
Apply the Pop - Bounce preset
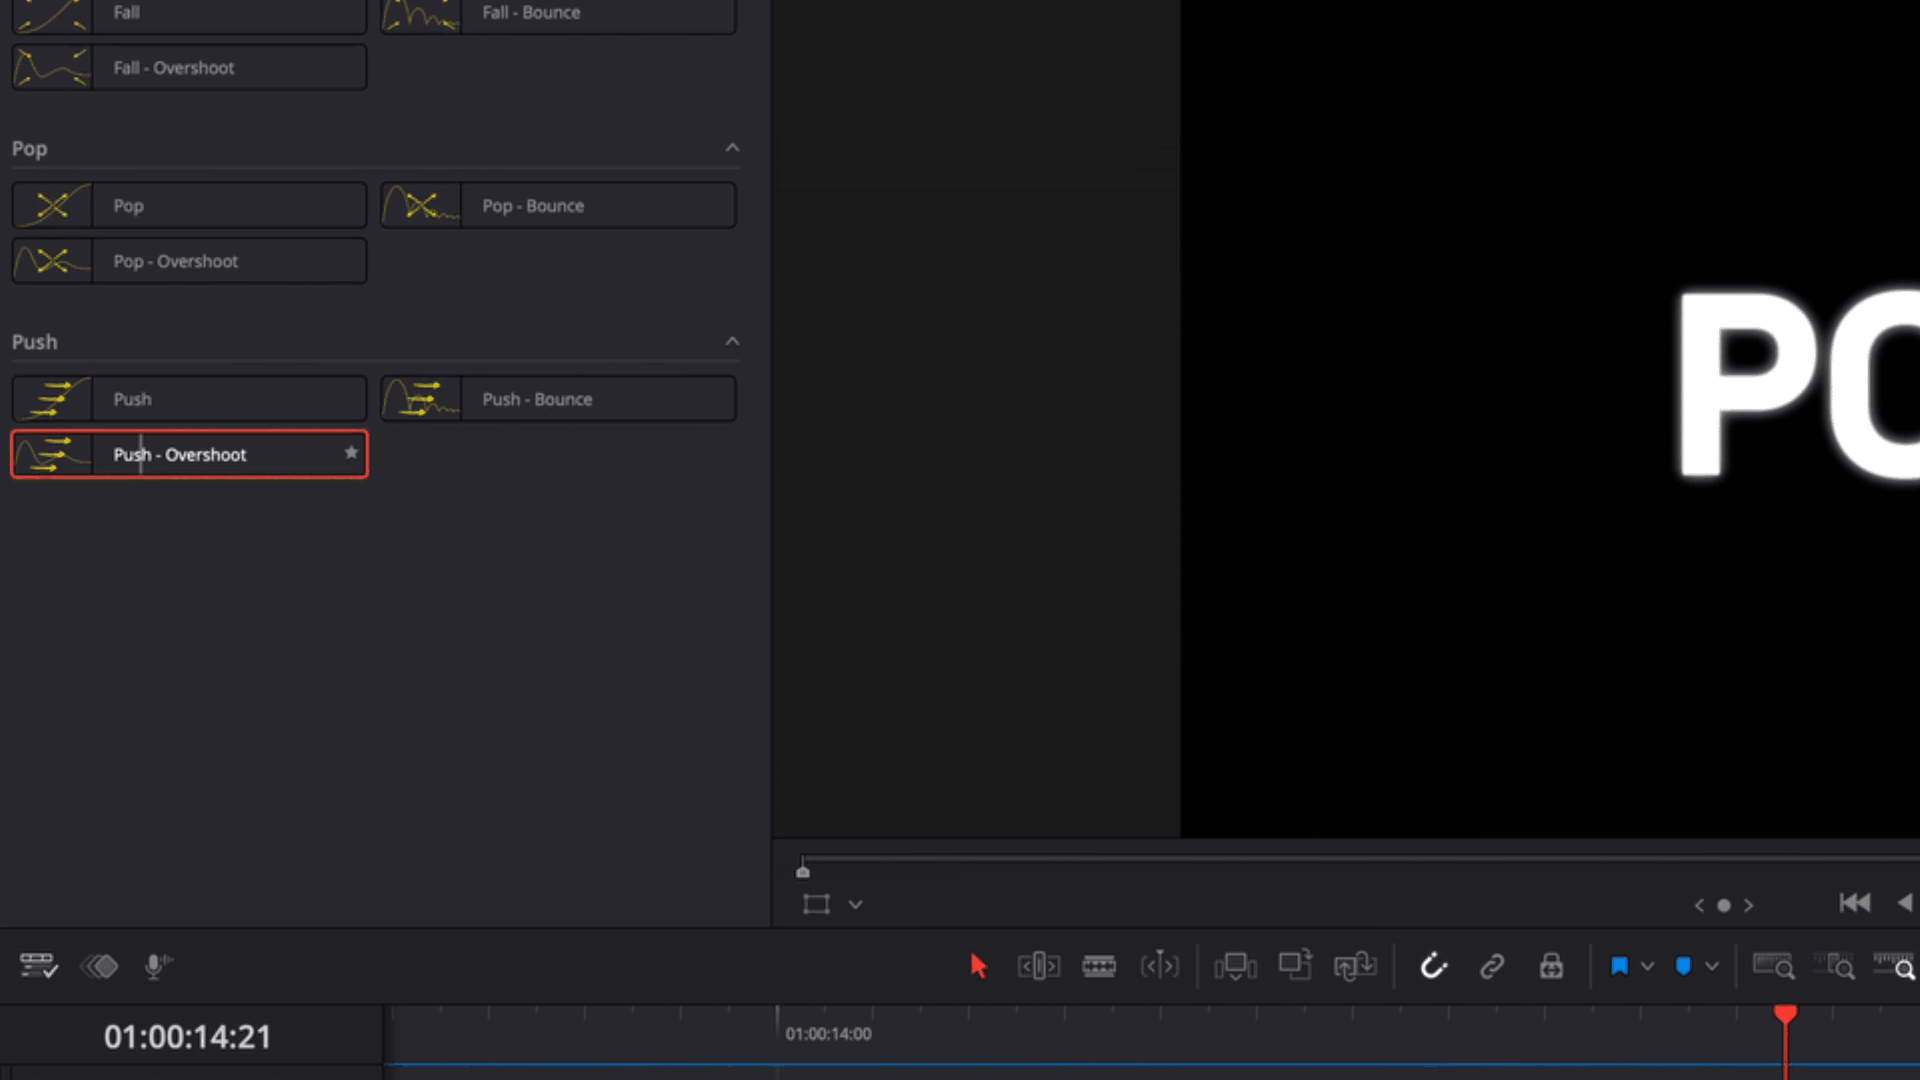click(x=558, y=205)
